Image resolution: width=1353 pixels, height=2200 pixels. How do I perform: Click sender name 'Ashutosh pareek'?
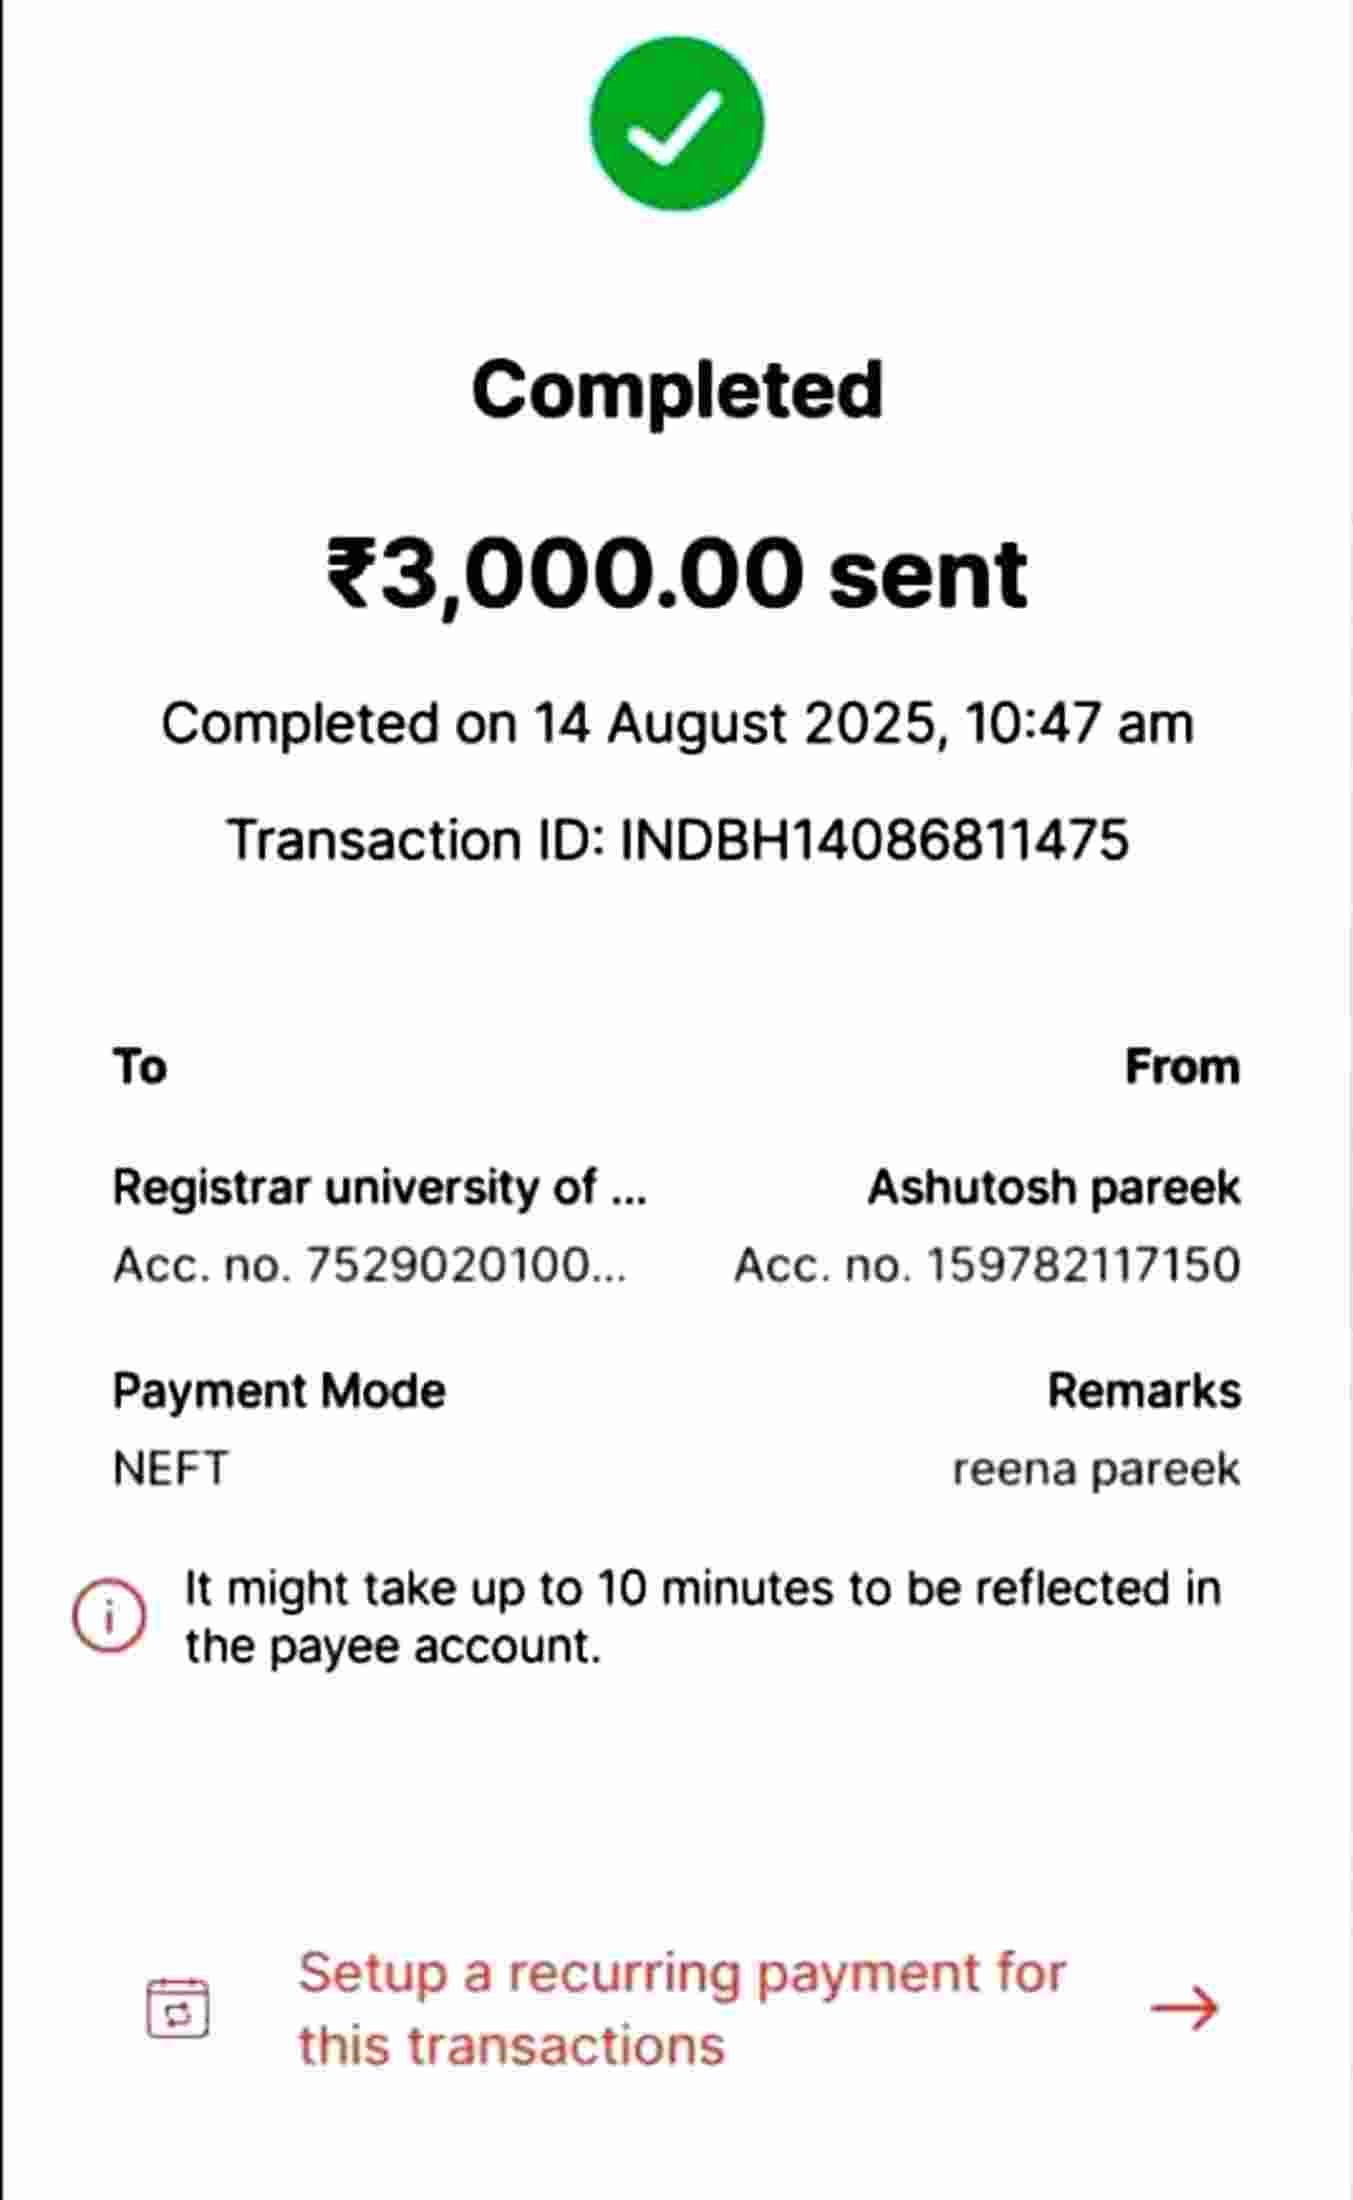tap(1054, 1188)
